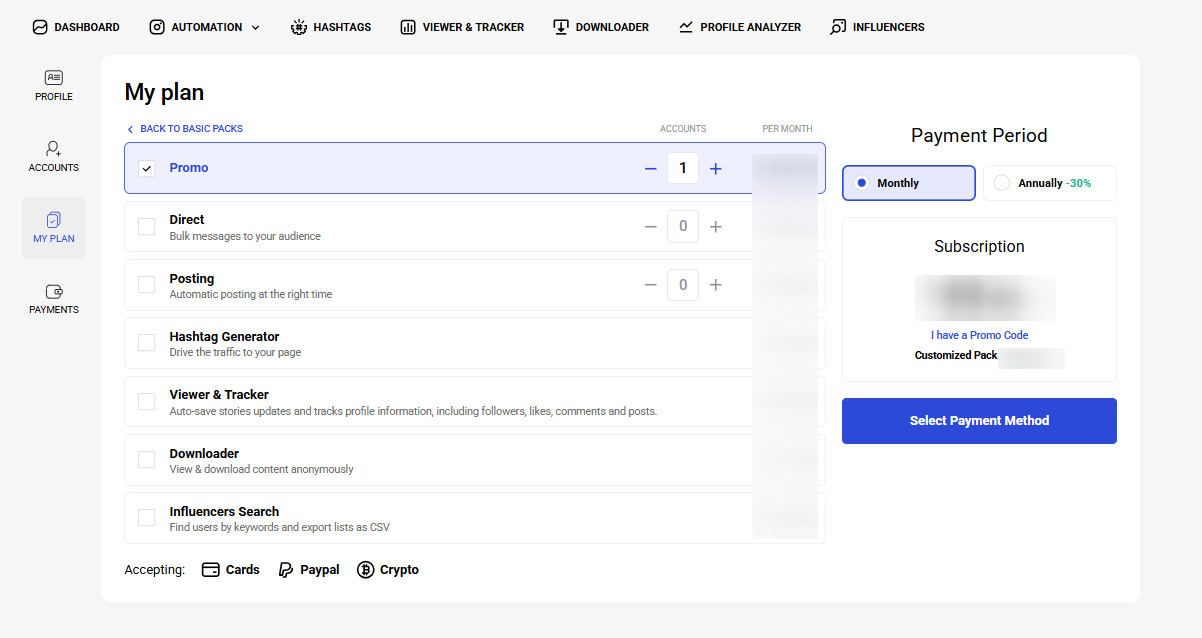This screenshot has width=1202, height=638.
Task: Open Profile Analyzer chart icon
Action: point(686,27)
